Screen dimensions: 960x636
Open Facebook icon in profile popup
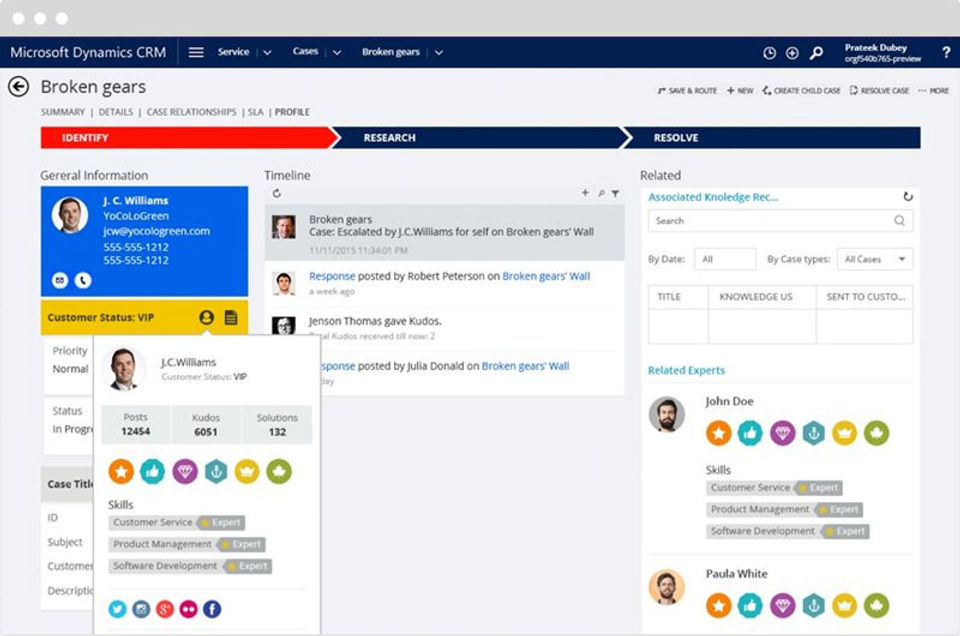pos(212,609)
